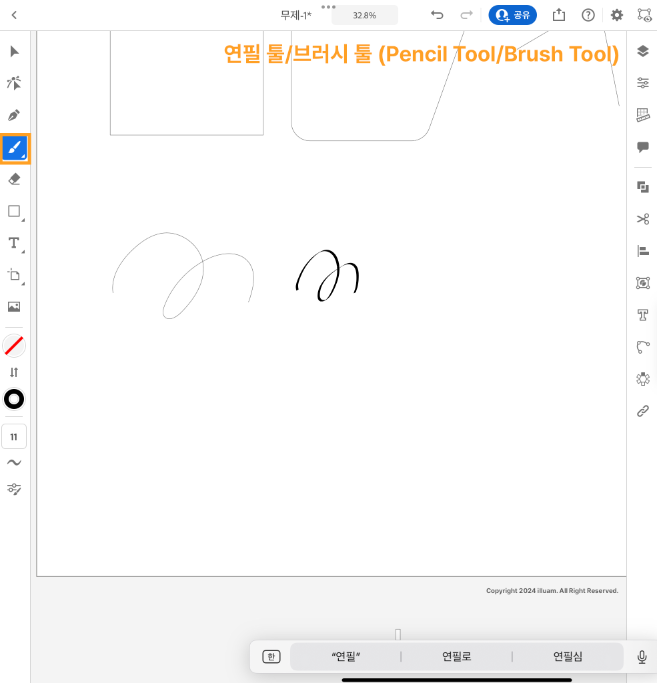Pick the Direct Selection tool
The width and height of the screenshot is (657, 683).
14,83
